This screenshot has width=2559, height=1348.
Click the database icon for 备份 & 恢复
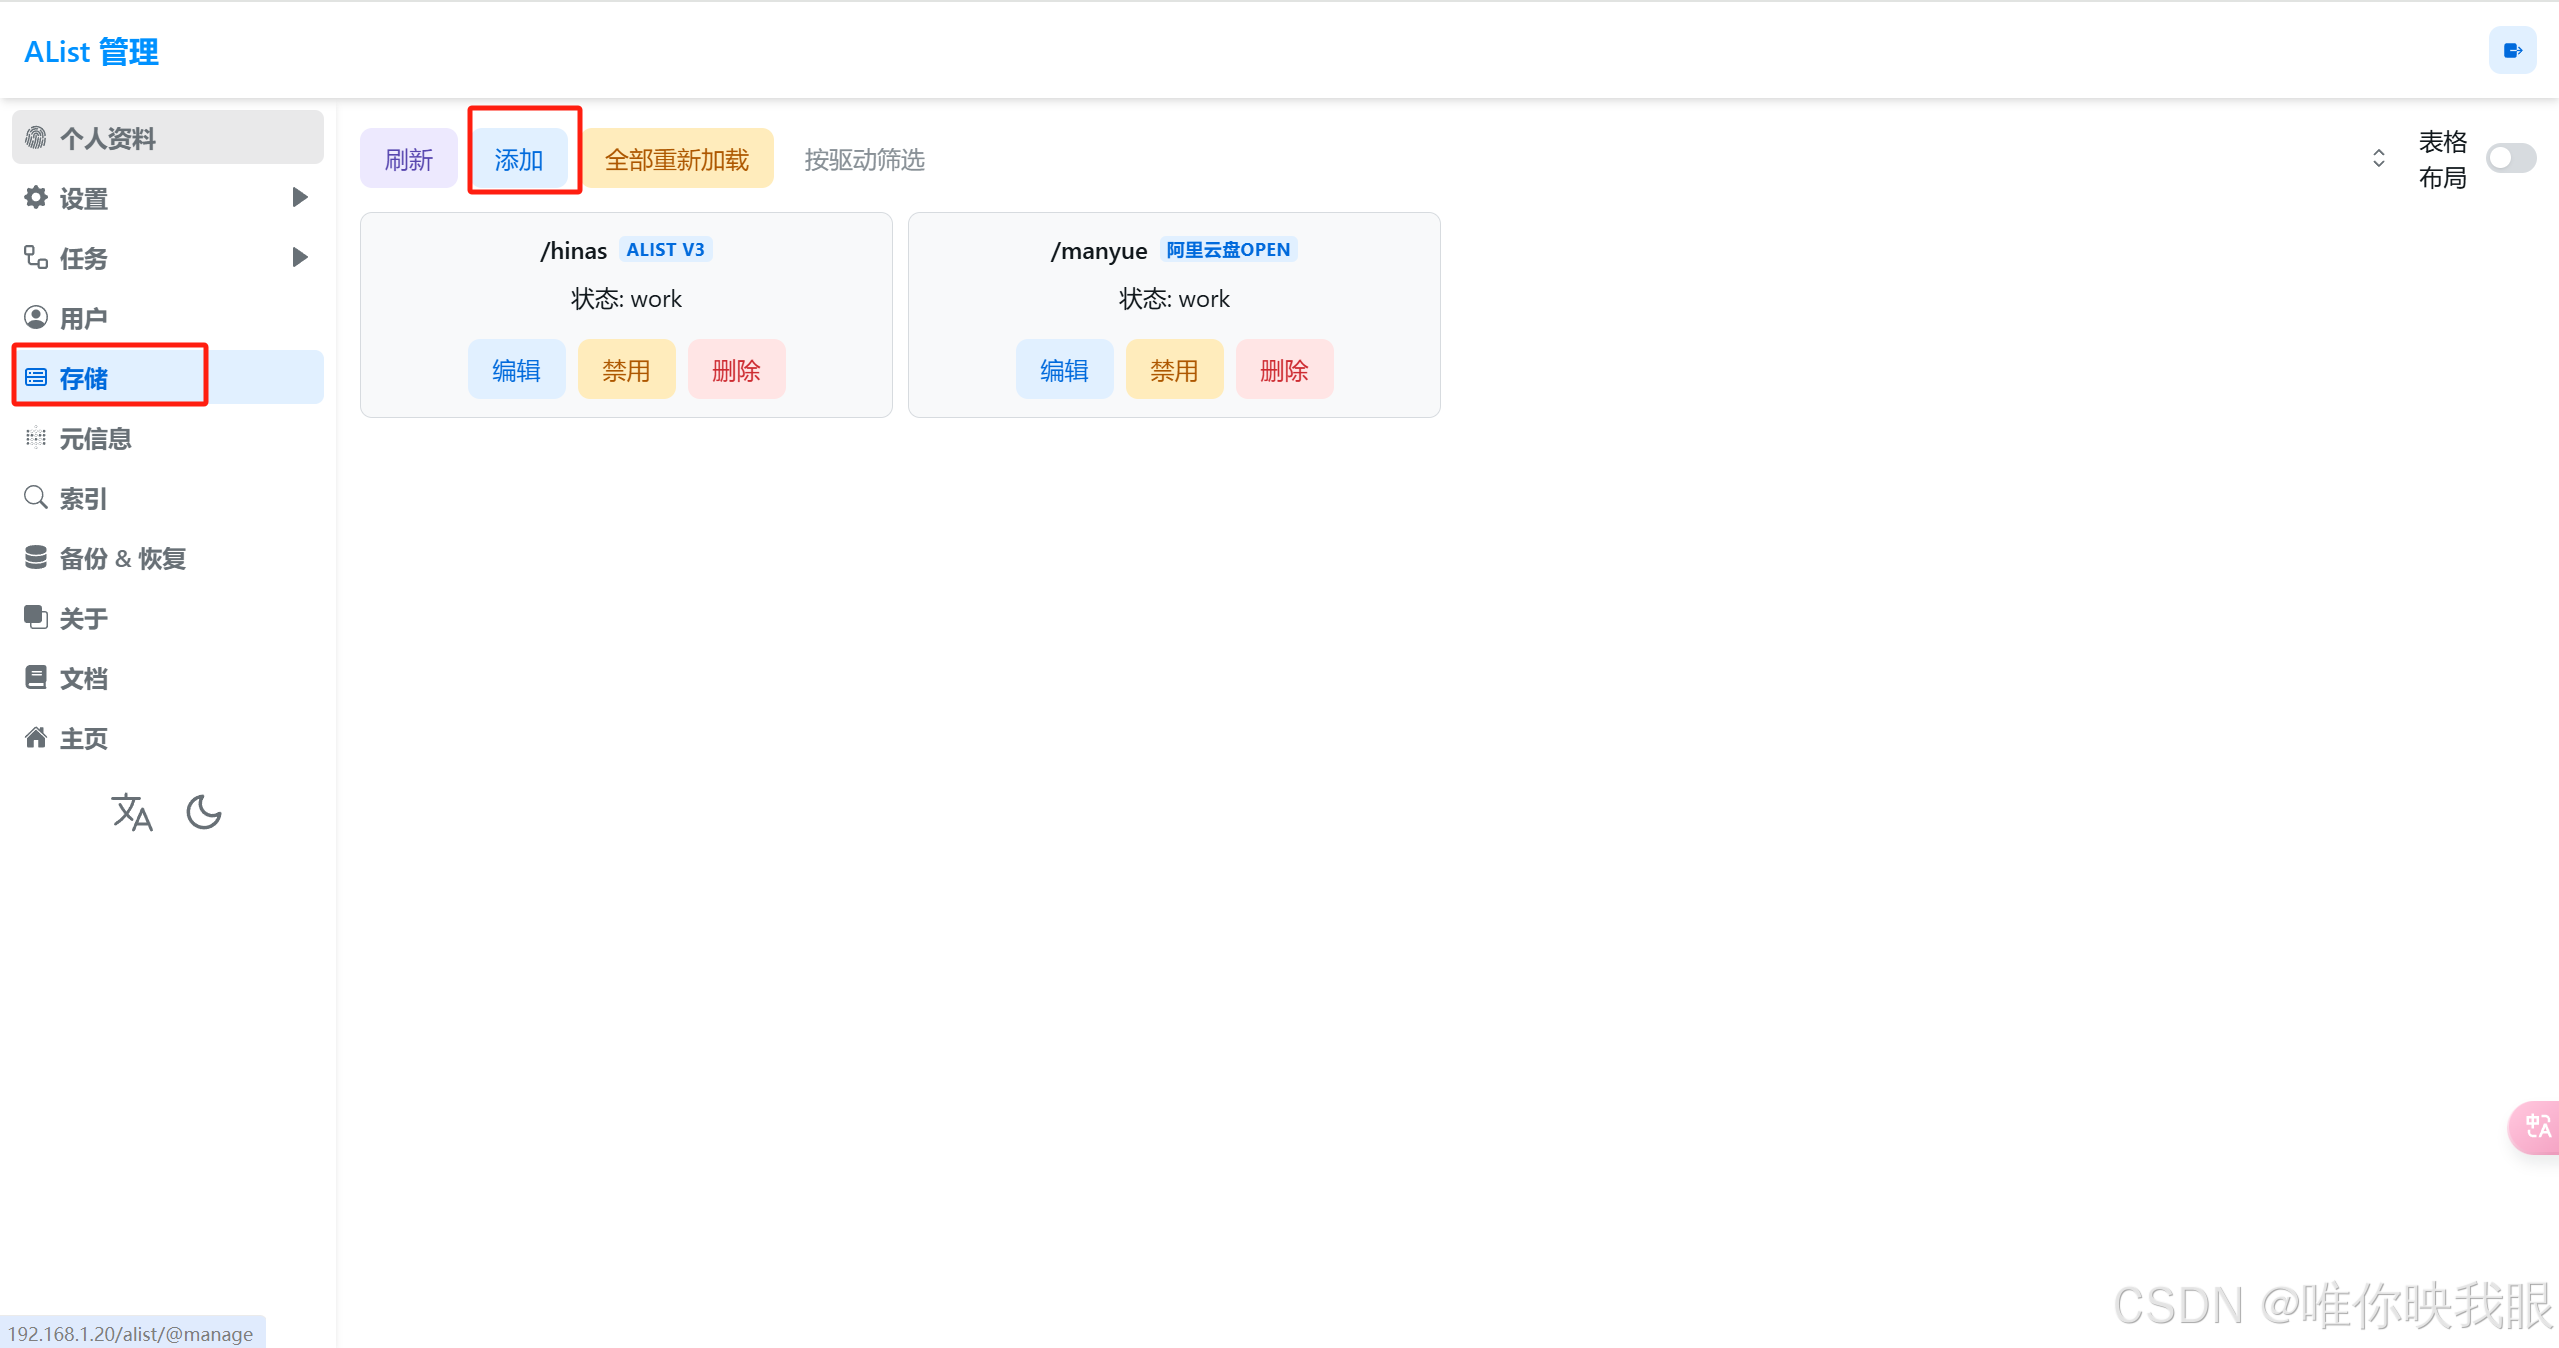36,557
